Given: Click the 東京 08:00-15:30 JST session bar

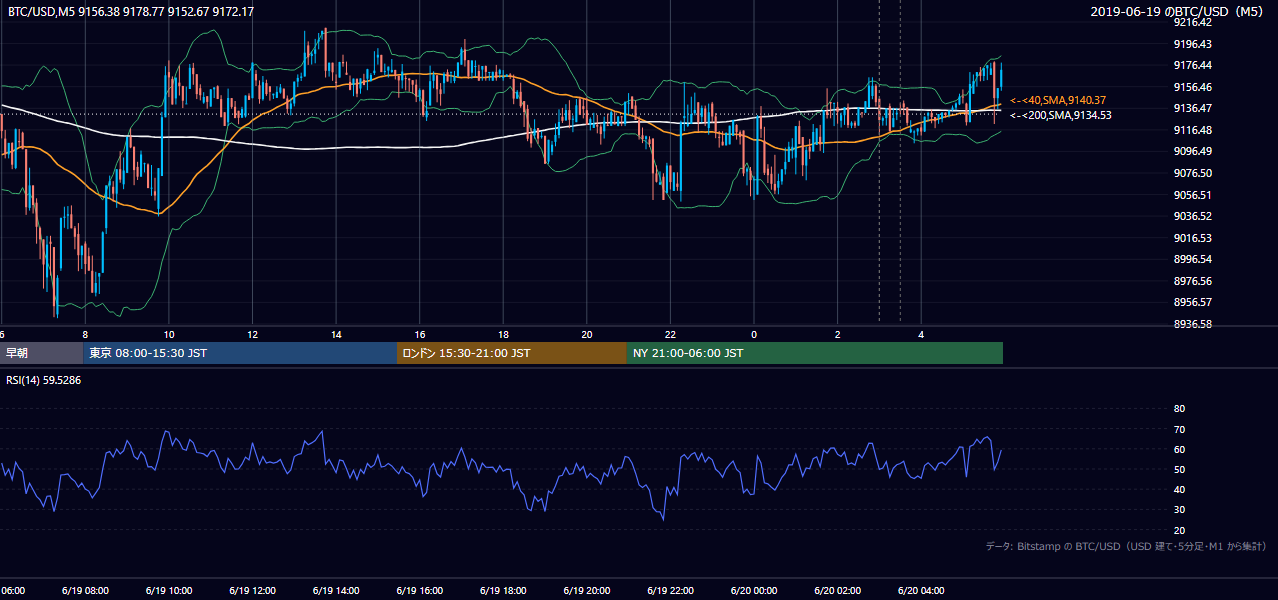Looking at the screenshot, I should [240, 353].
